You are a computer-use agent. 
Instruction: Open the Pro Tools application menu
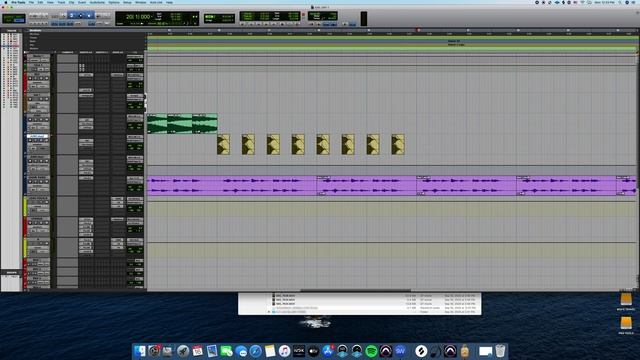tap(18, 2)
